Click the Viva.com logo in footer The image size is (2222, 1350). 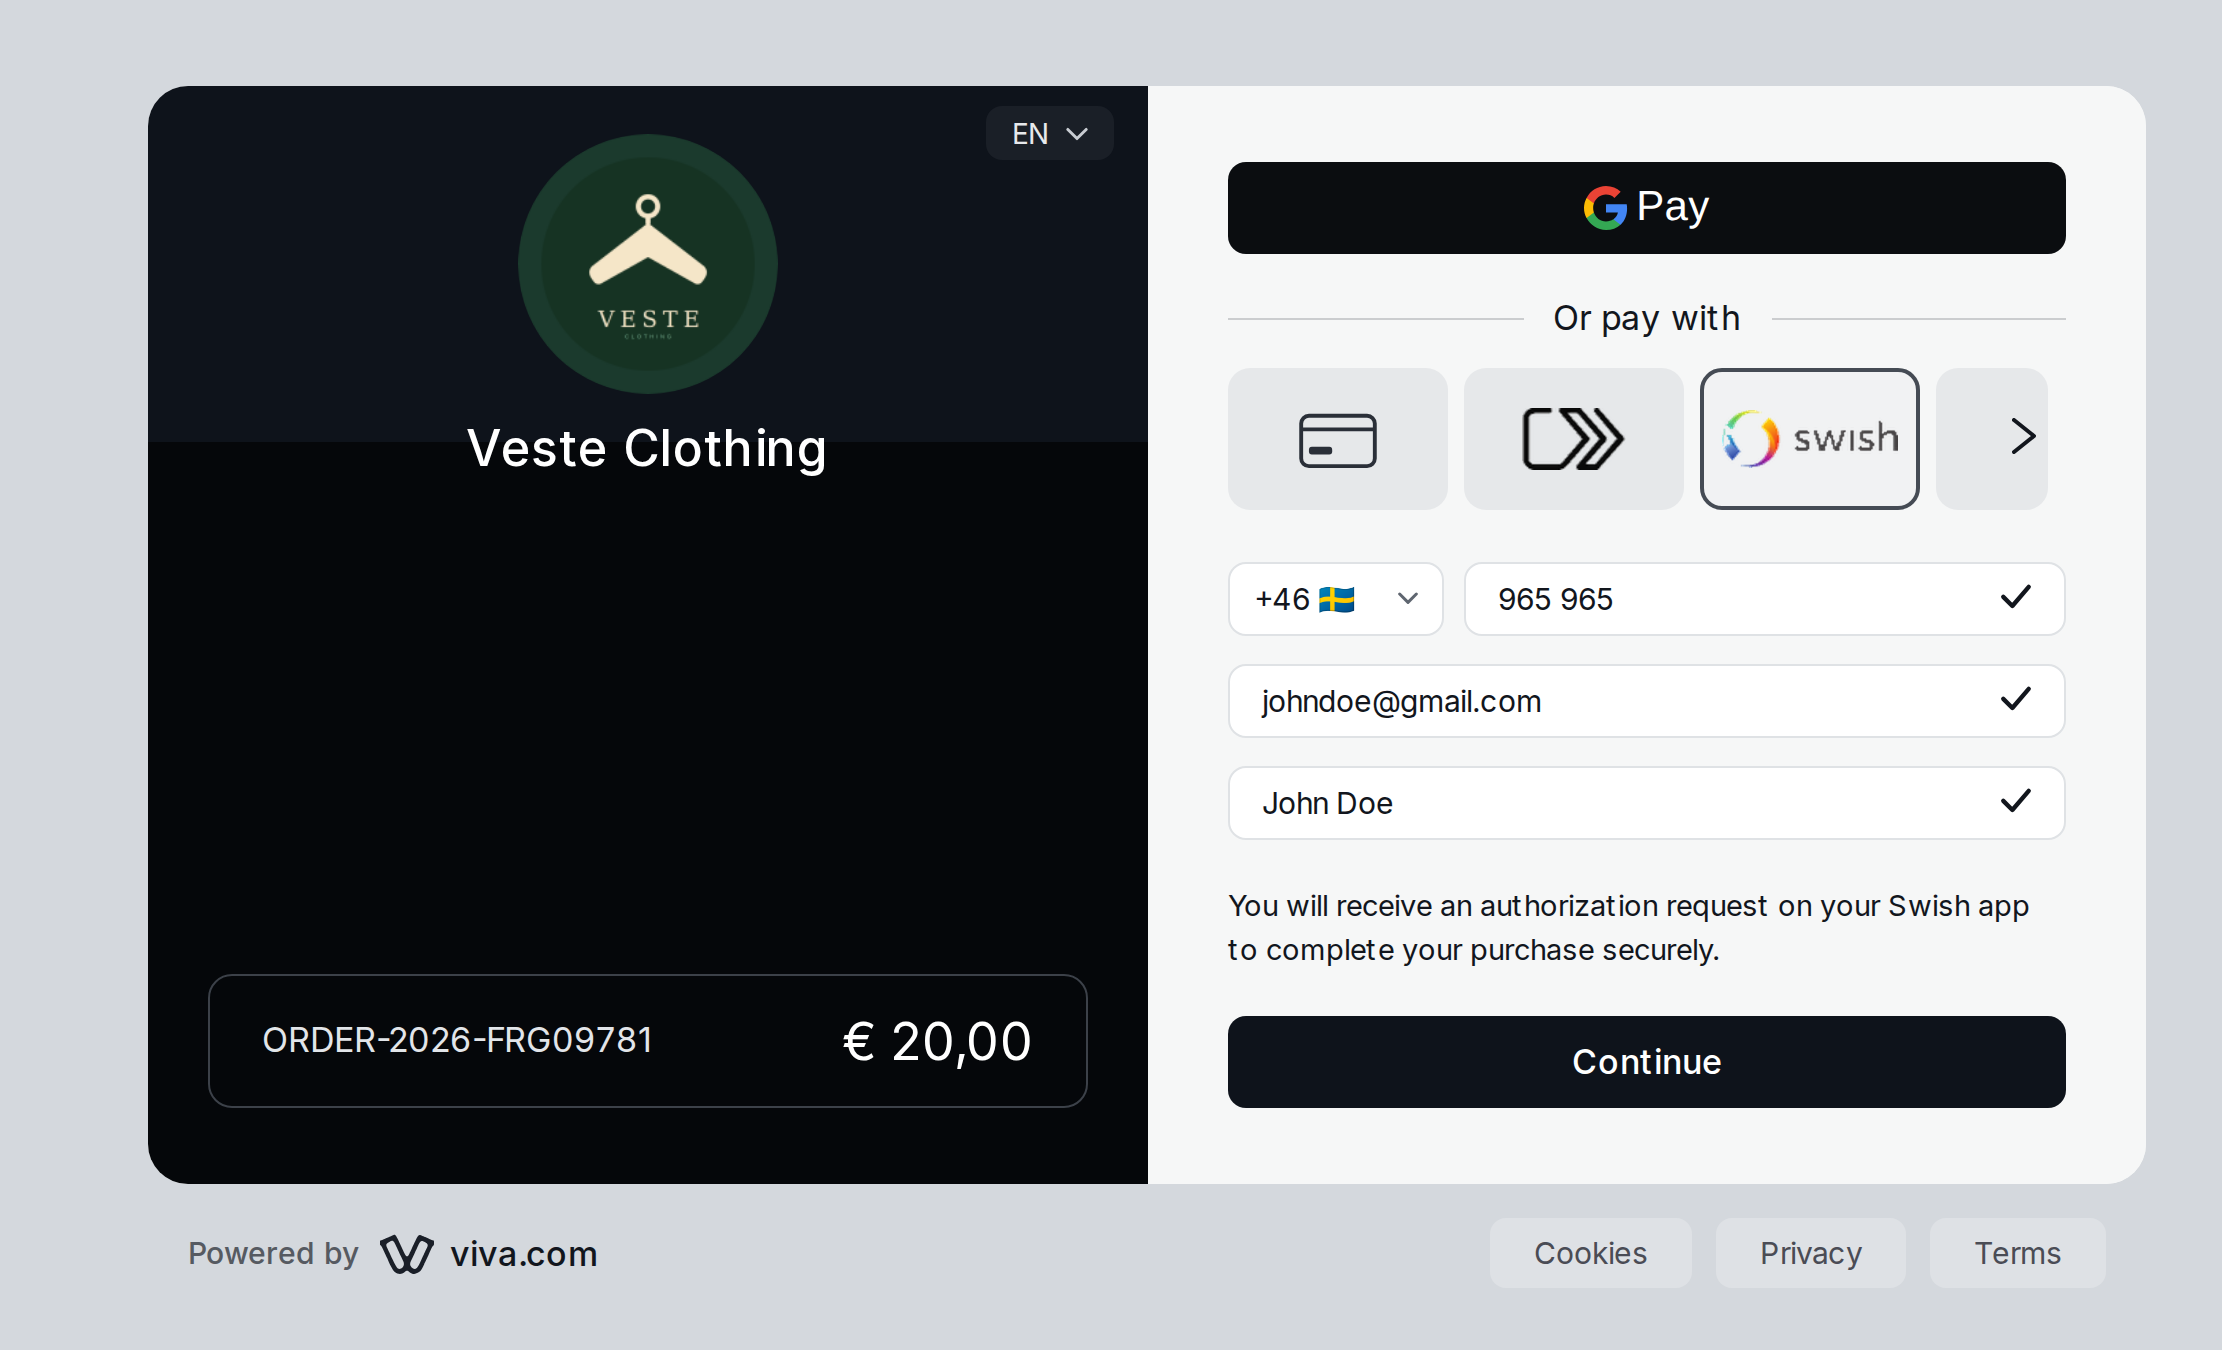pyautogui.click(x=489, y=1253)
